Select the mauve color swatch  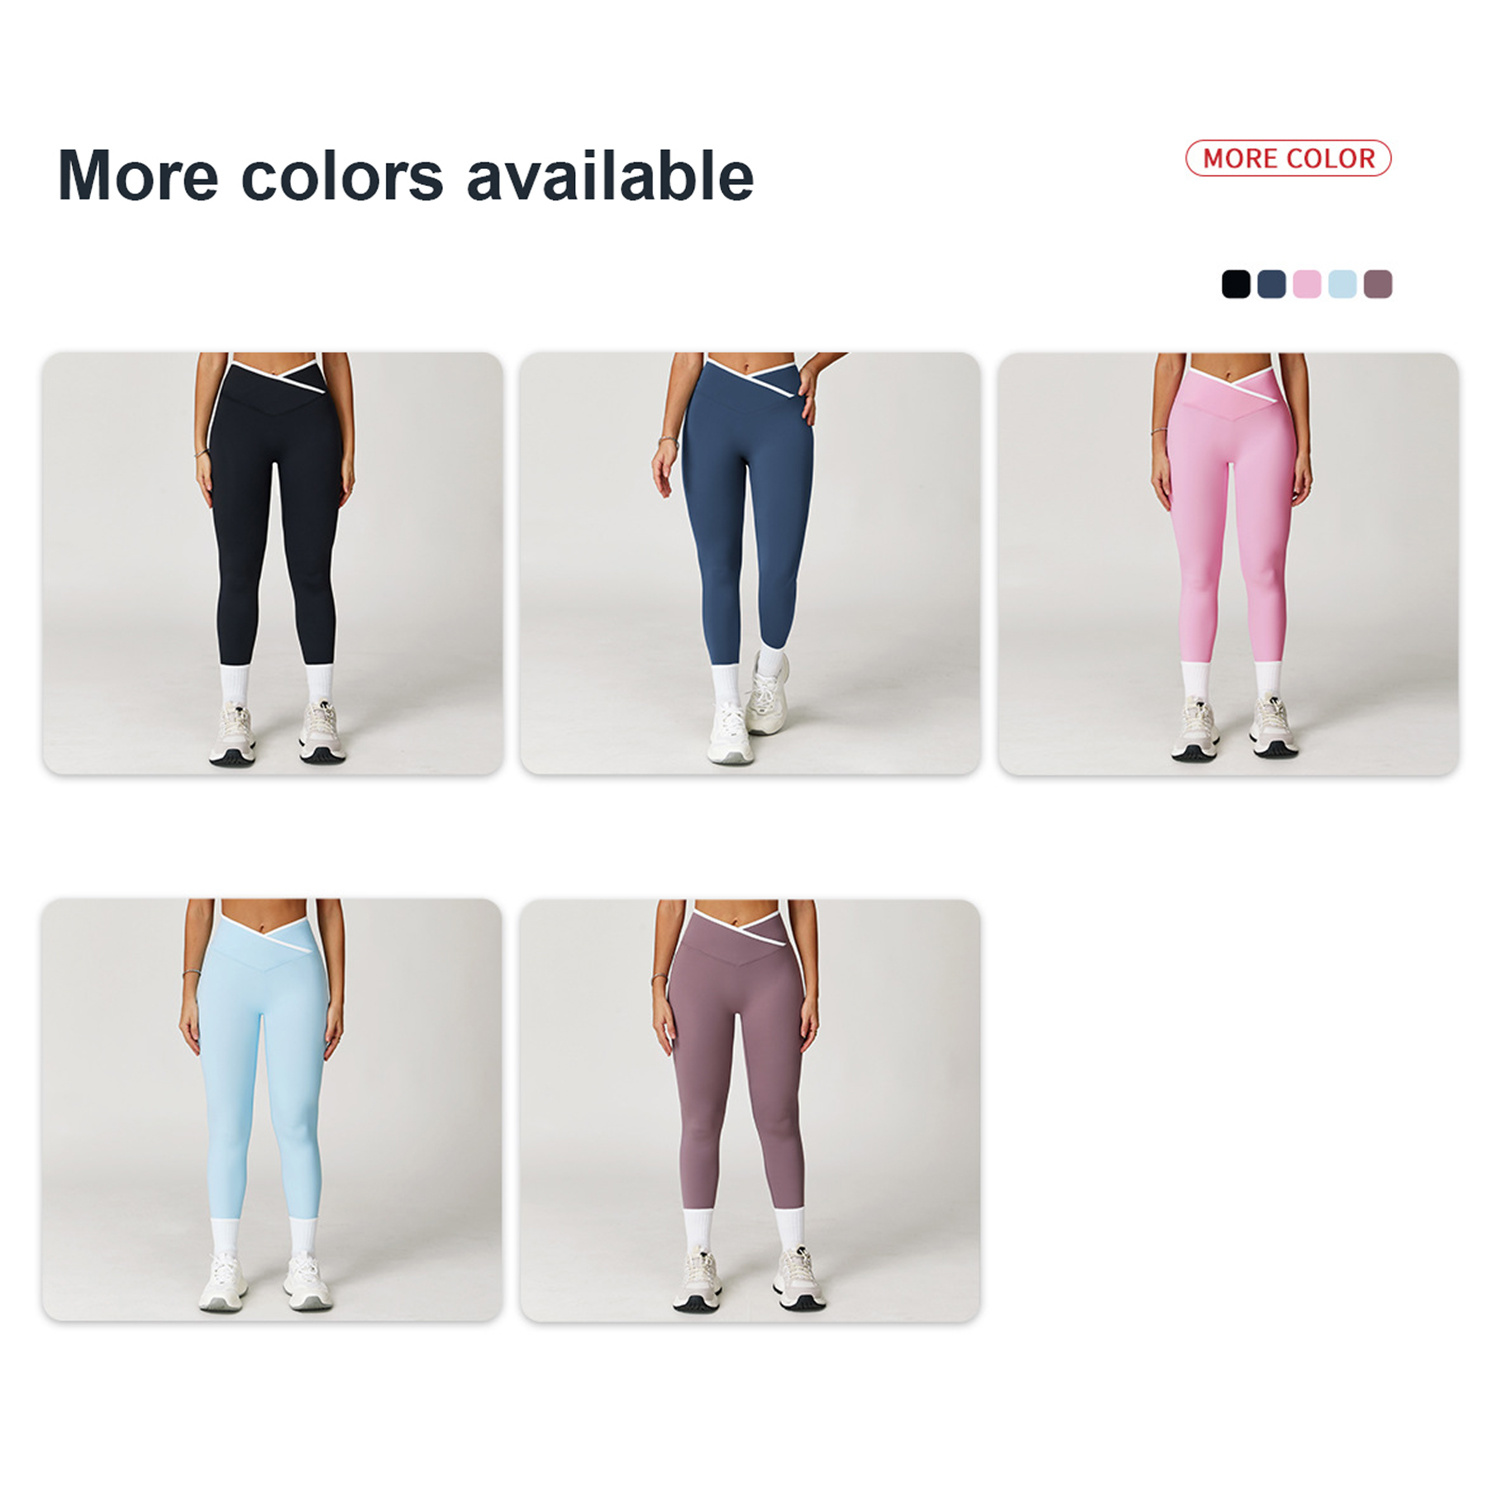1378,284
